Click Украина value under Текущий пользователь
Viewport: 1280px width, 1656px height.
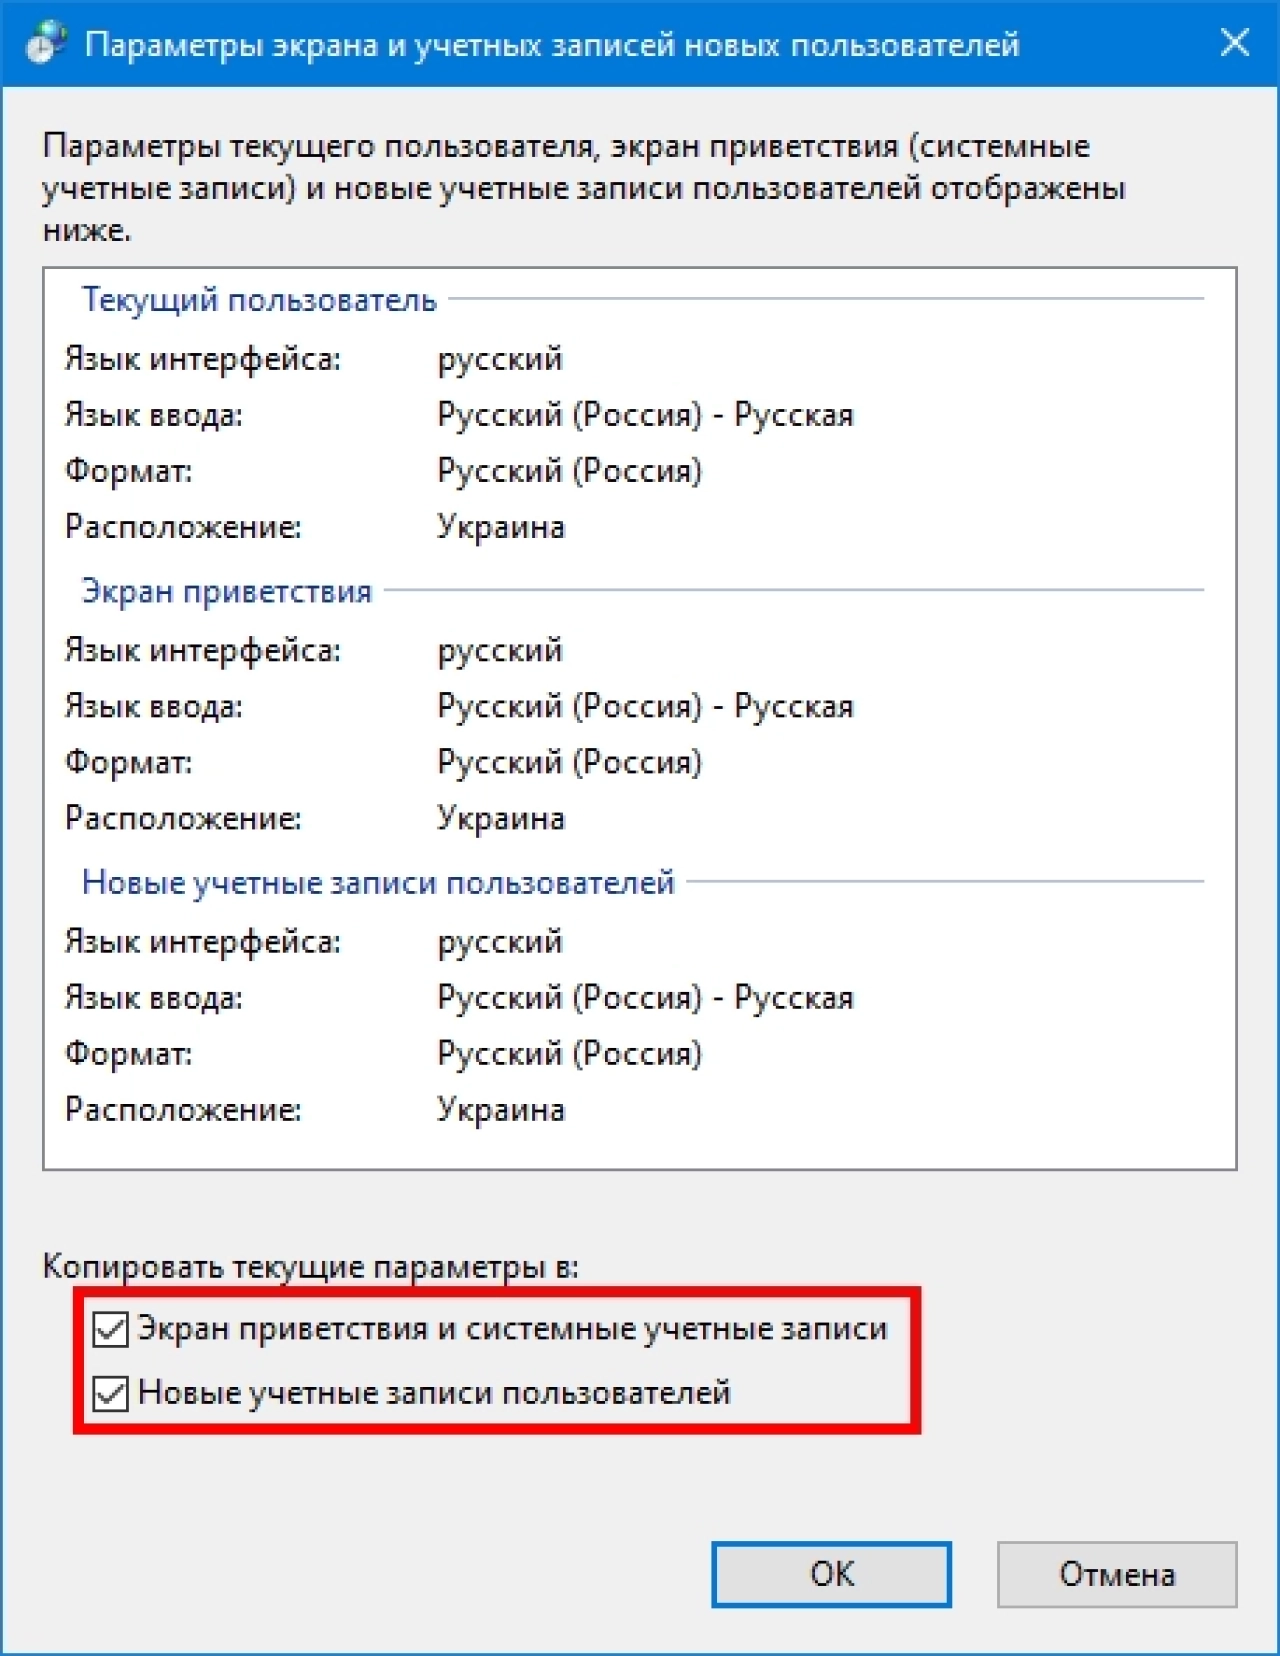(501, 527)
